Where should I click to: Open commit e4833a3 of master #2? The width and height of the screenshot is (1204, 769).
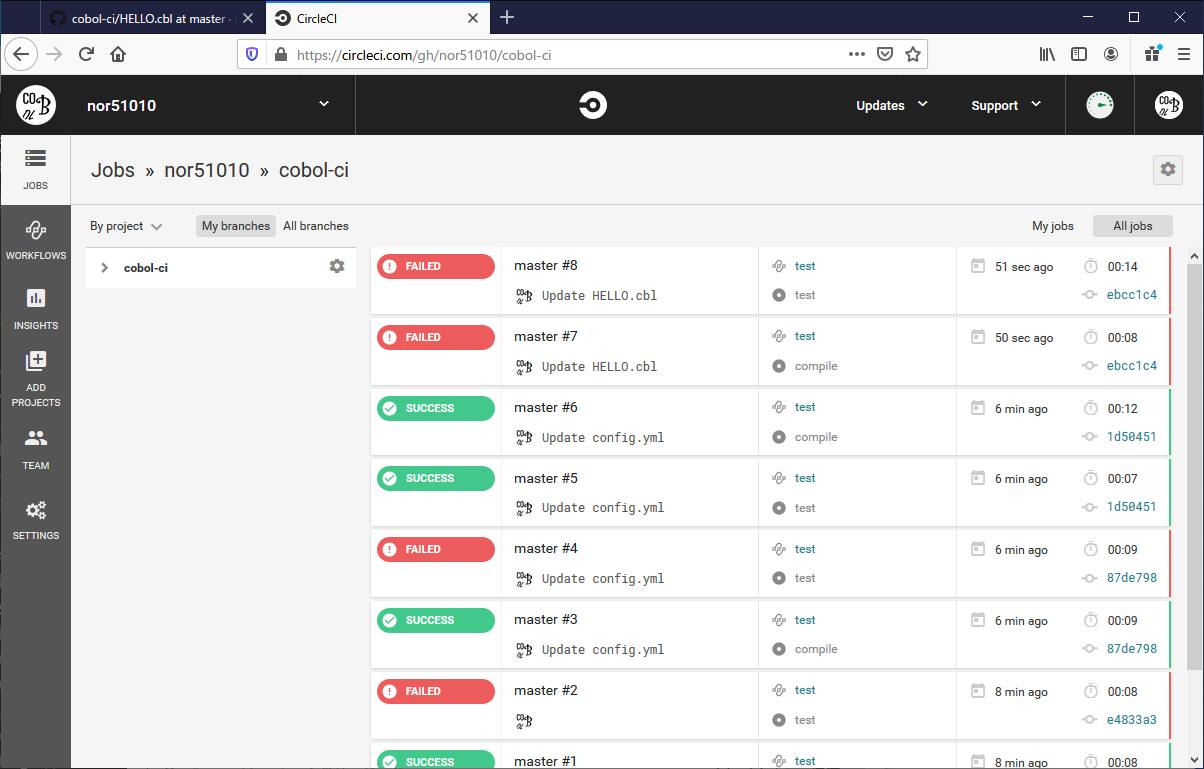(x=1132, y=720)
